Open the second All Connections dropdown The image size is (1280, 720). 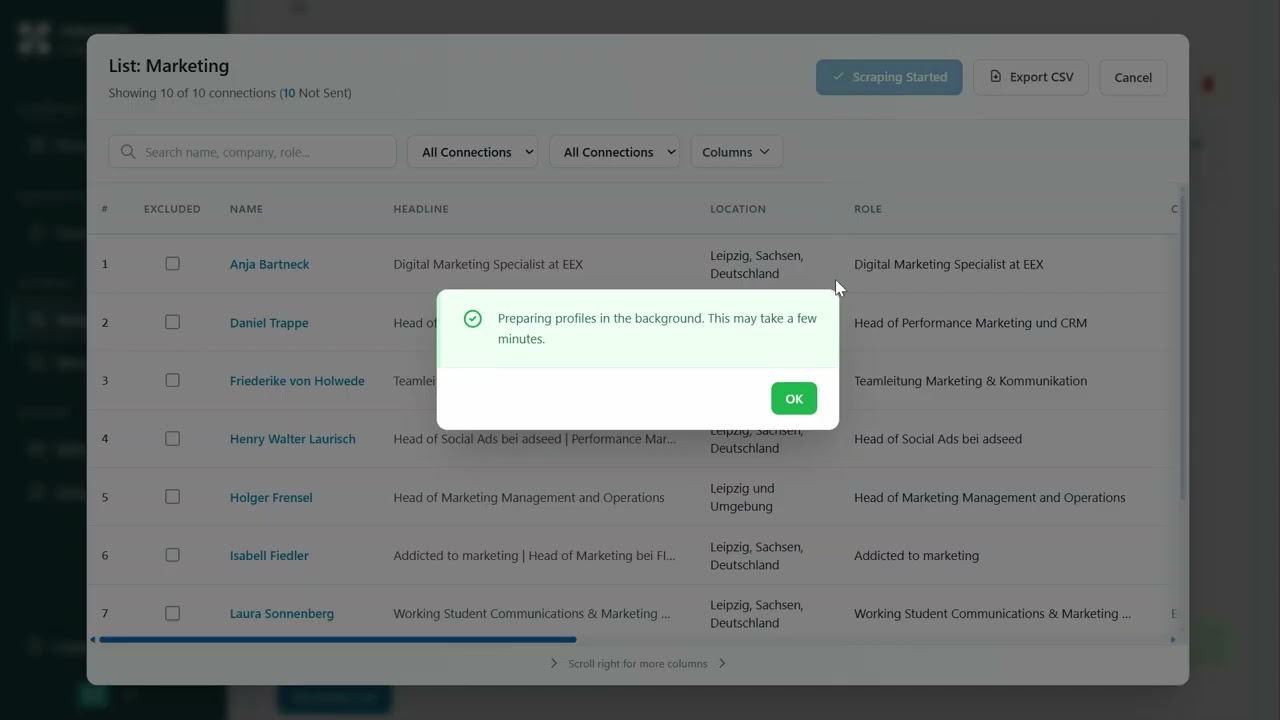point(614,152)
